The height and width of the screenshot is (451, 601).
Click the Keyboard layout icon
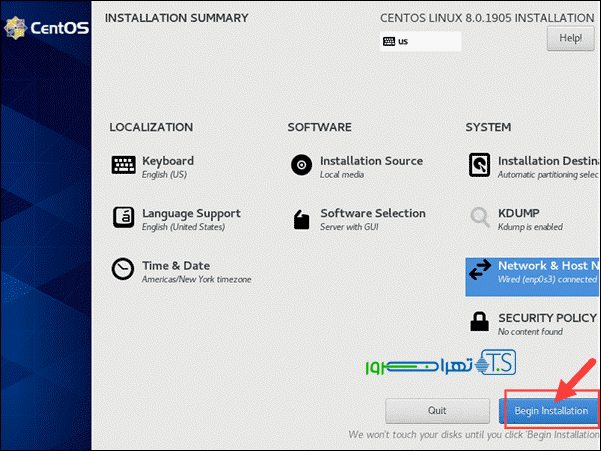pos(123,166)
